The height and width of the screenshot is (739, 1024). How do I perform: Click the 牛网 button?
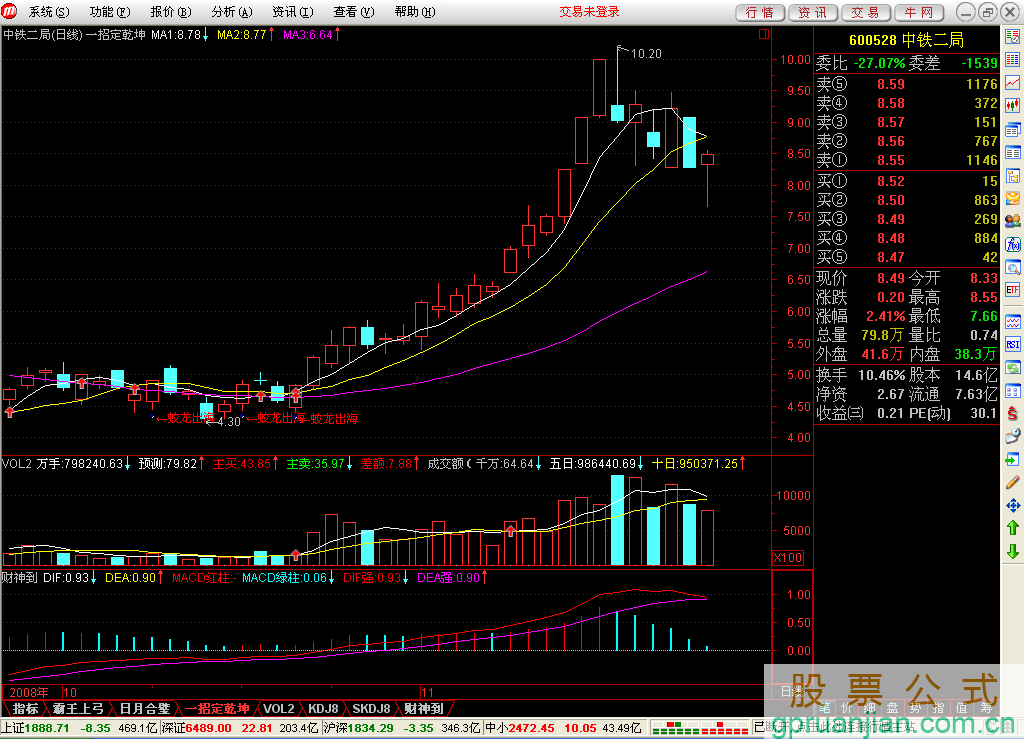coord(918,12)
